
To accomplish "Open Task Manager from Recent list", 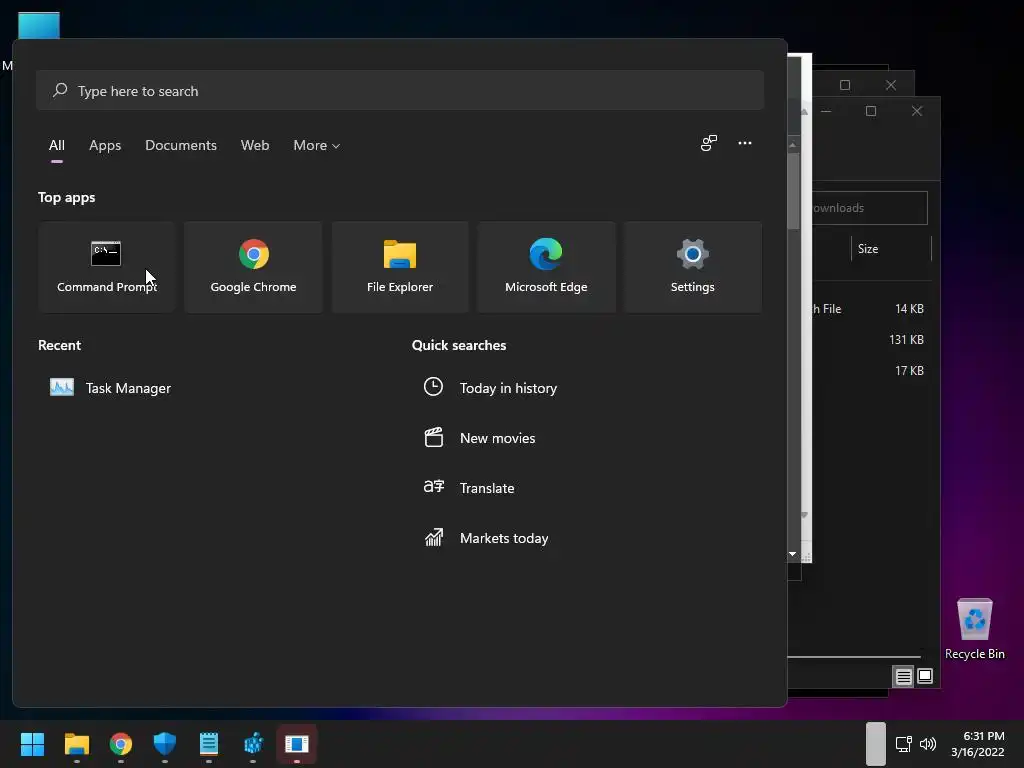I will (110, 388).
